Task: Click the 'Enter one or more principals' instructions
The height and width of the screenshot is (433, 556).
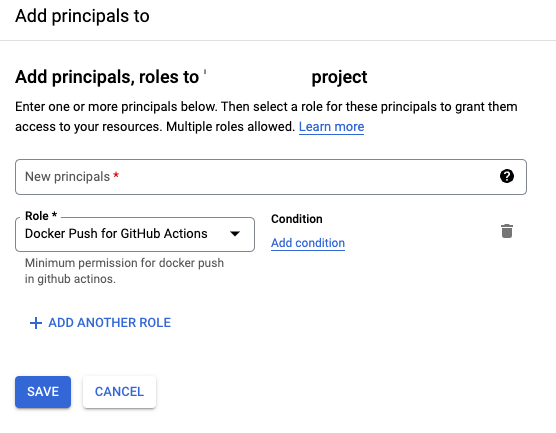Action: click(x=266, y=117)
